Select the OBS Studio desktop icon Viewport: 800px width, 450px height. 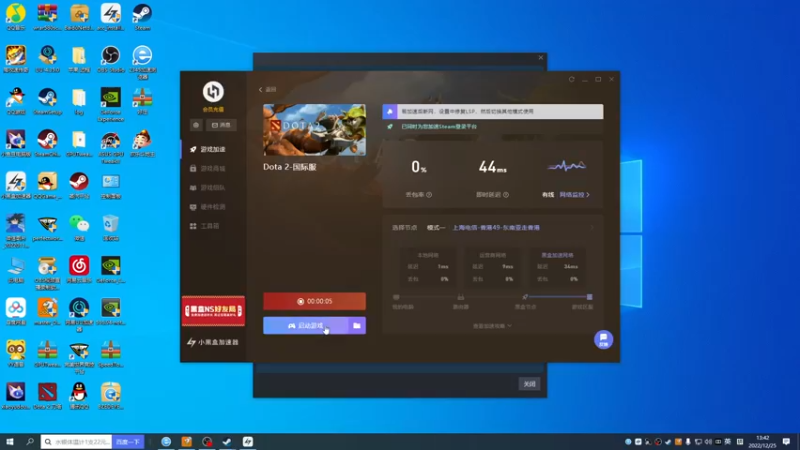(x=111, y=59)
